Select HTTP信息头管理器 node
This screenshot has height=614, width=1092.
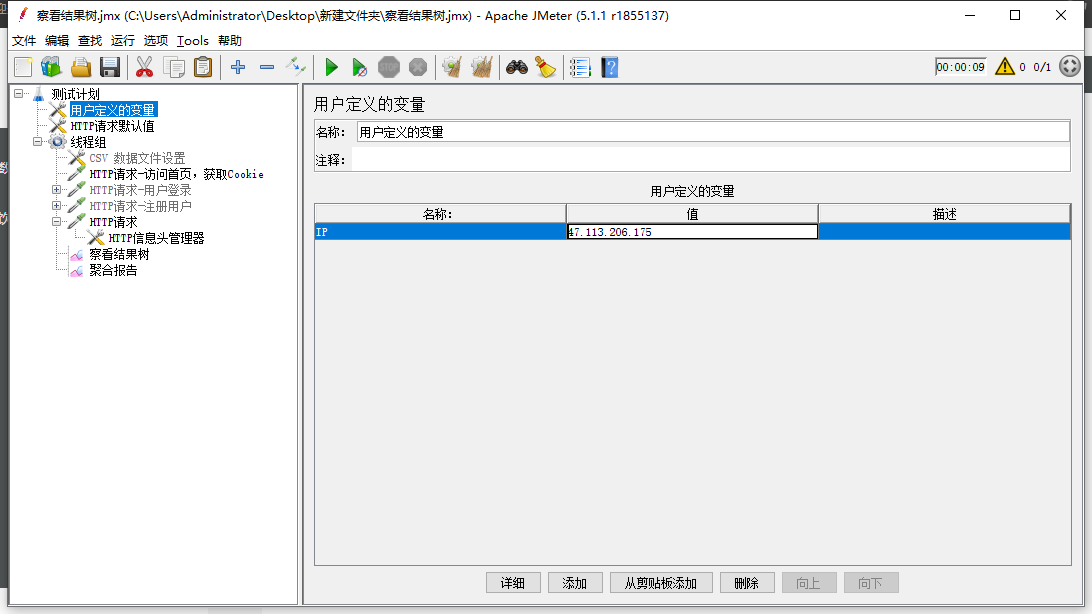156,238
